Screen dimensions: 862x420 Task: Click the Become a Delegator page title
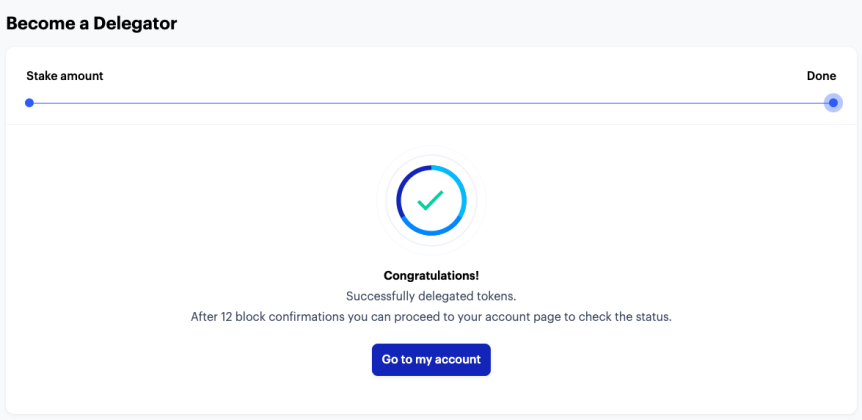click(x=91, y=24)
